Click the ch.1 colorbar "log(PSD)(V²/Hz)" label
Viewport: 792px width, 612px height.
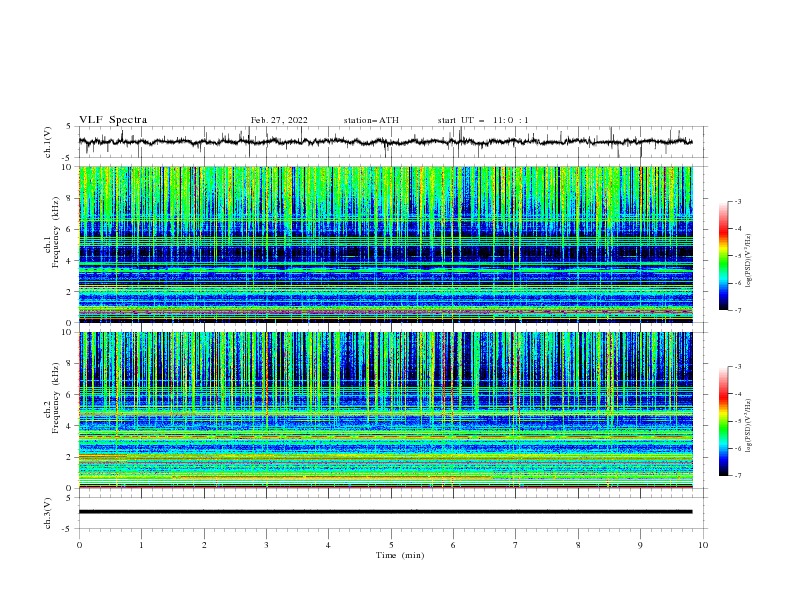click(749, 261)
